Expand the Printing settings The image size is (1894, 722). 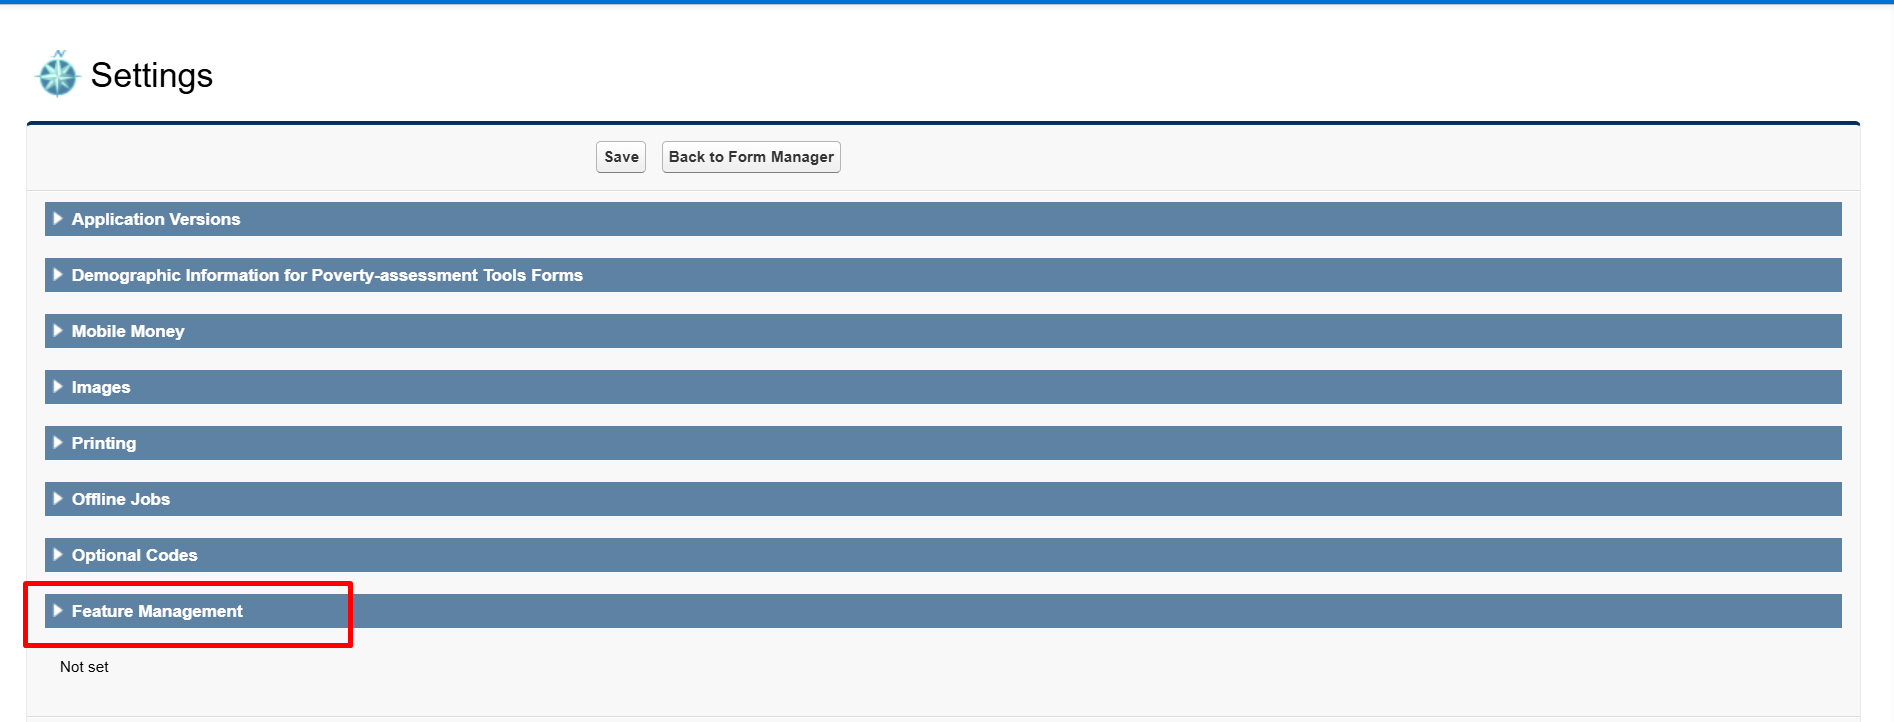click(x=103, y=443)
